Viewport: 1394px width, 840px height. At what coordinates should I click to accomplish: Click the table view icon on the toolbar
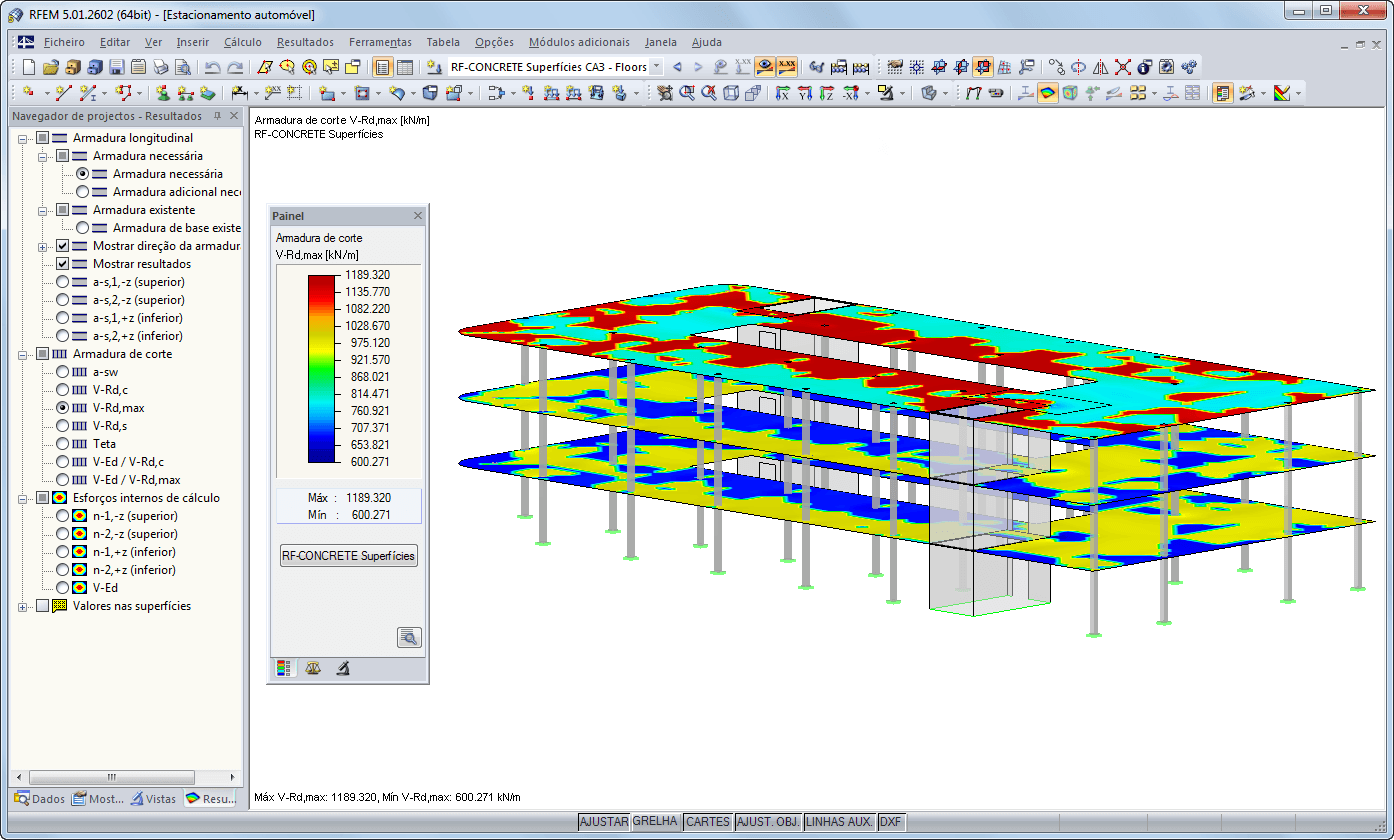click(407, 67)
